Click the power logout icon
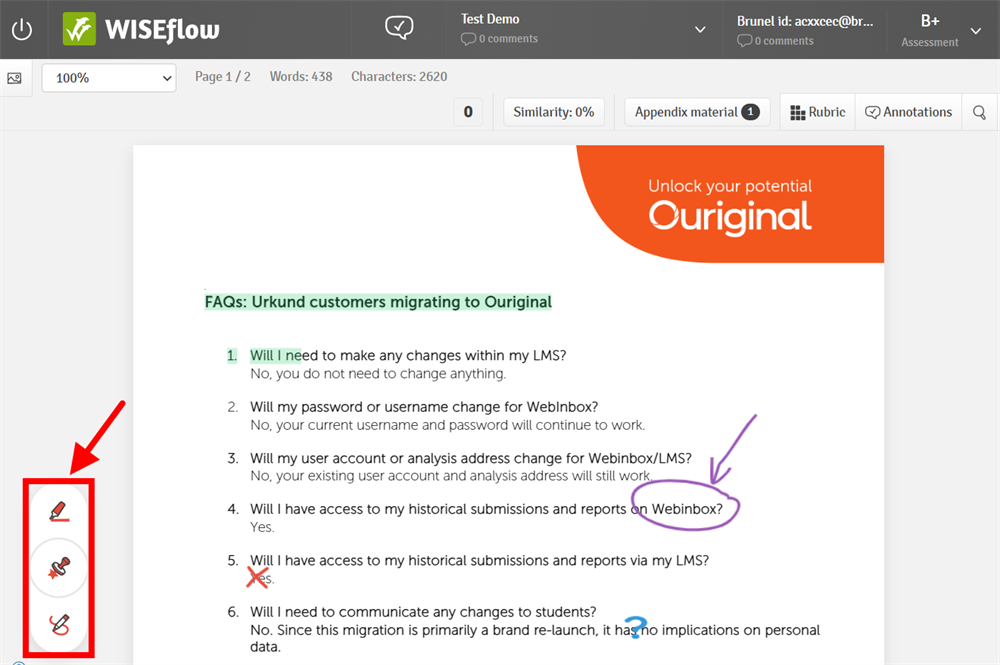This screenshot has width=1000, height=665. (x=22, y=29)
